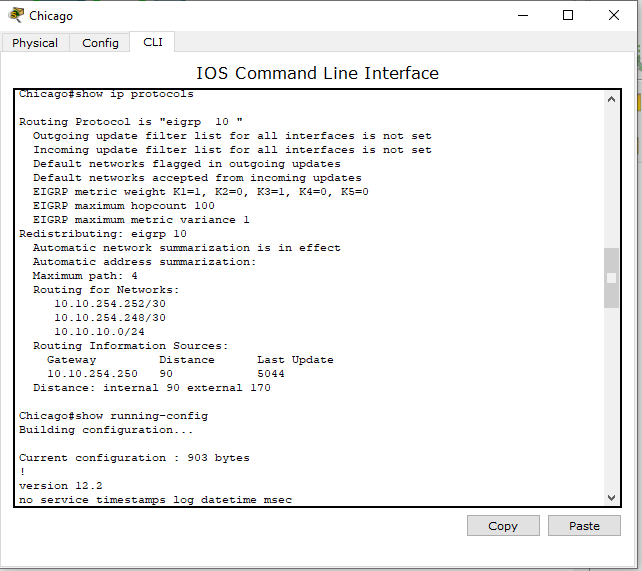
Task: Click 'EIGRP maximum metric variance 1' line
Action: [x=141, y=219]
